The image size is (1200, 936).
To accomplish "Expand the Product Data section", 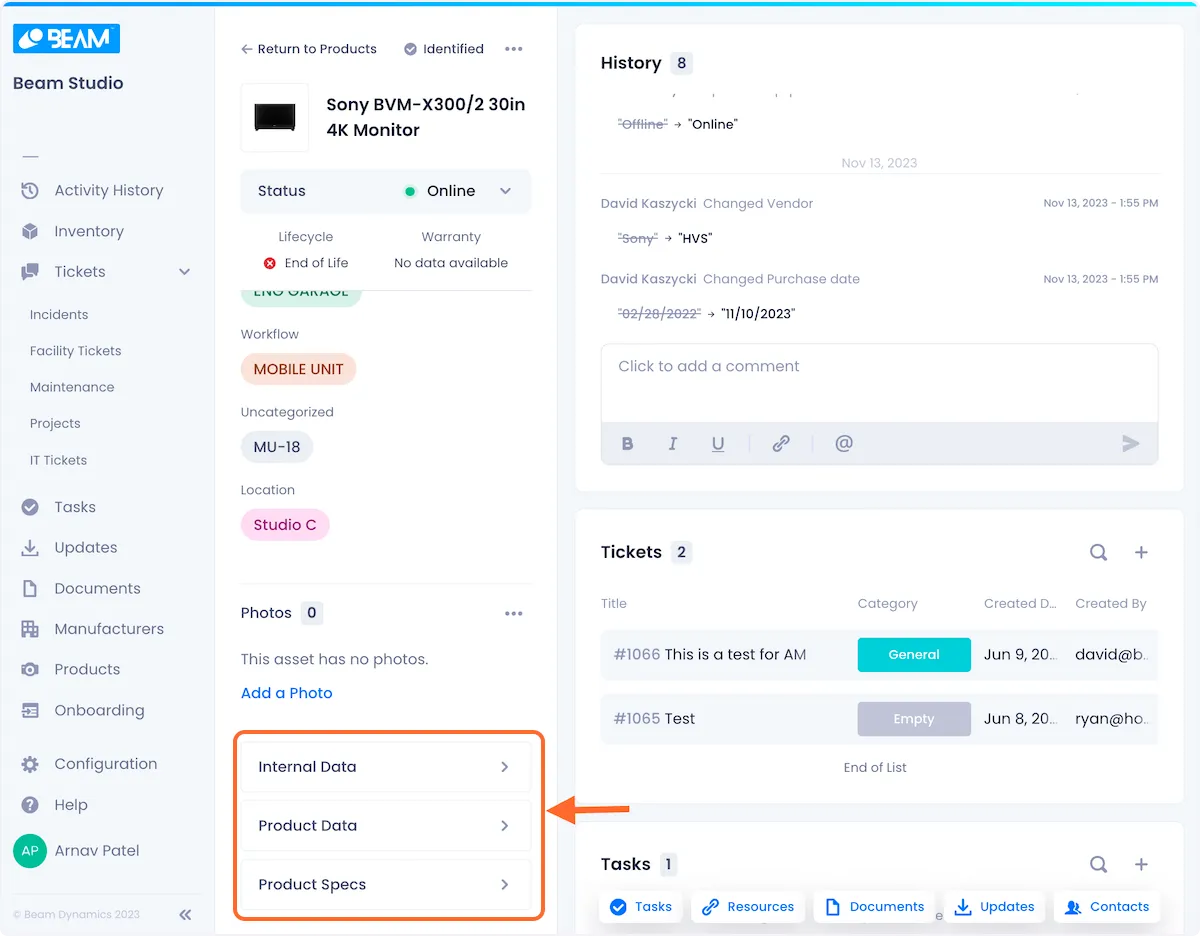I will click(386, 826).
